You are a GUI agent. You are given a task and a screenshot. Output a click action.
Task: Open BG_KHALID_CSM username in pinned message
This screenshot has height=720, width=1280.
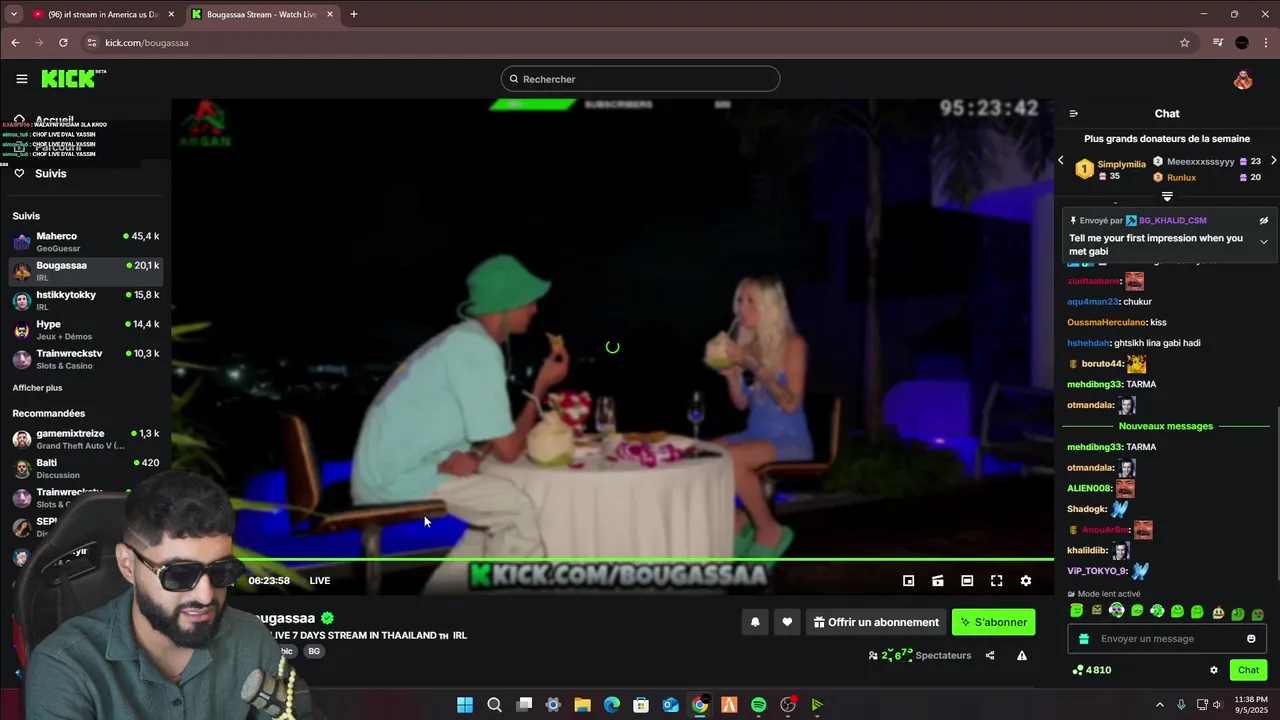click(1173, 221)
